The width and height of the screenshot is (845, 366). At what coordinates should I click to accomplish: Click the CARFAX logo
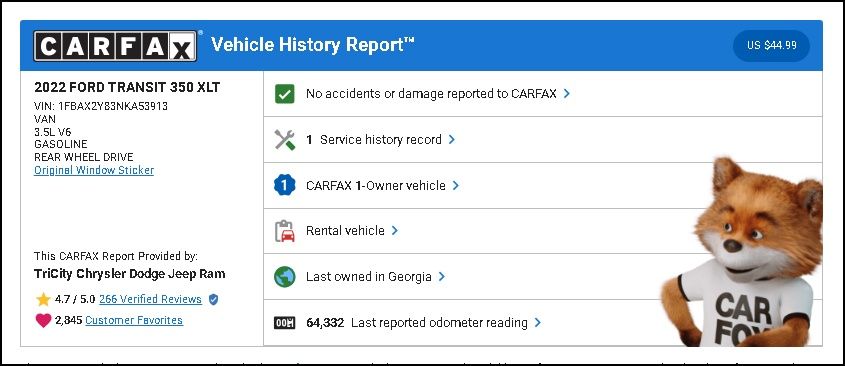(115, 46)
